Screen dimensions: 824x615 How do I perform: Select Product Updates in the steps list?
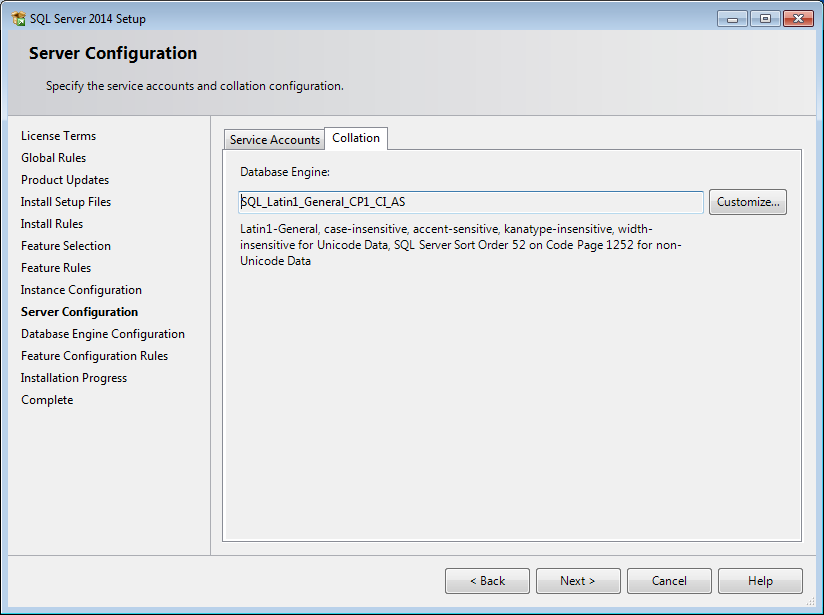pyautogui.click(x=65, y=180)
